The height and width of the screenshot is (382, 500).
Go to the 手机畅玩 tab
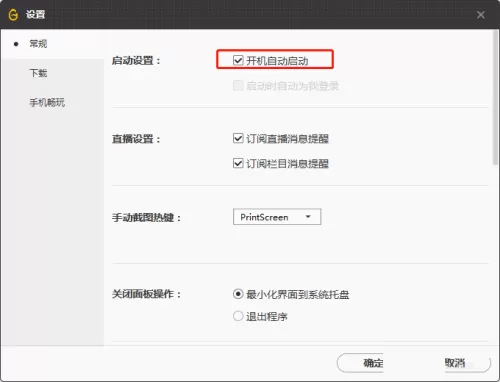tap(47, 102)
